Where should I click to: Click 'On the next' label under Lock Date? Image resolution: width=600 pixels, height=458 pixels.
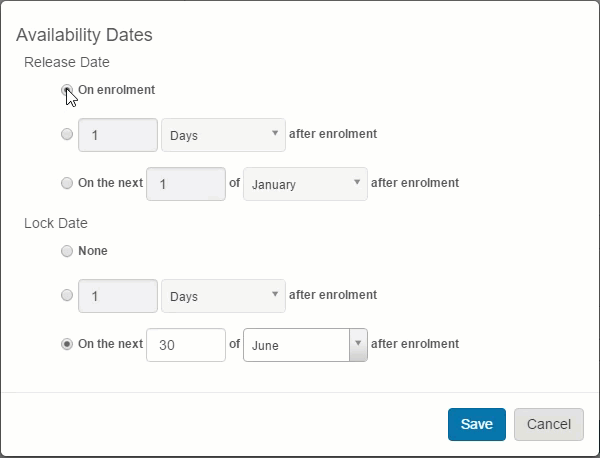110,344
